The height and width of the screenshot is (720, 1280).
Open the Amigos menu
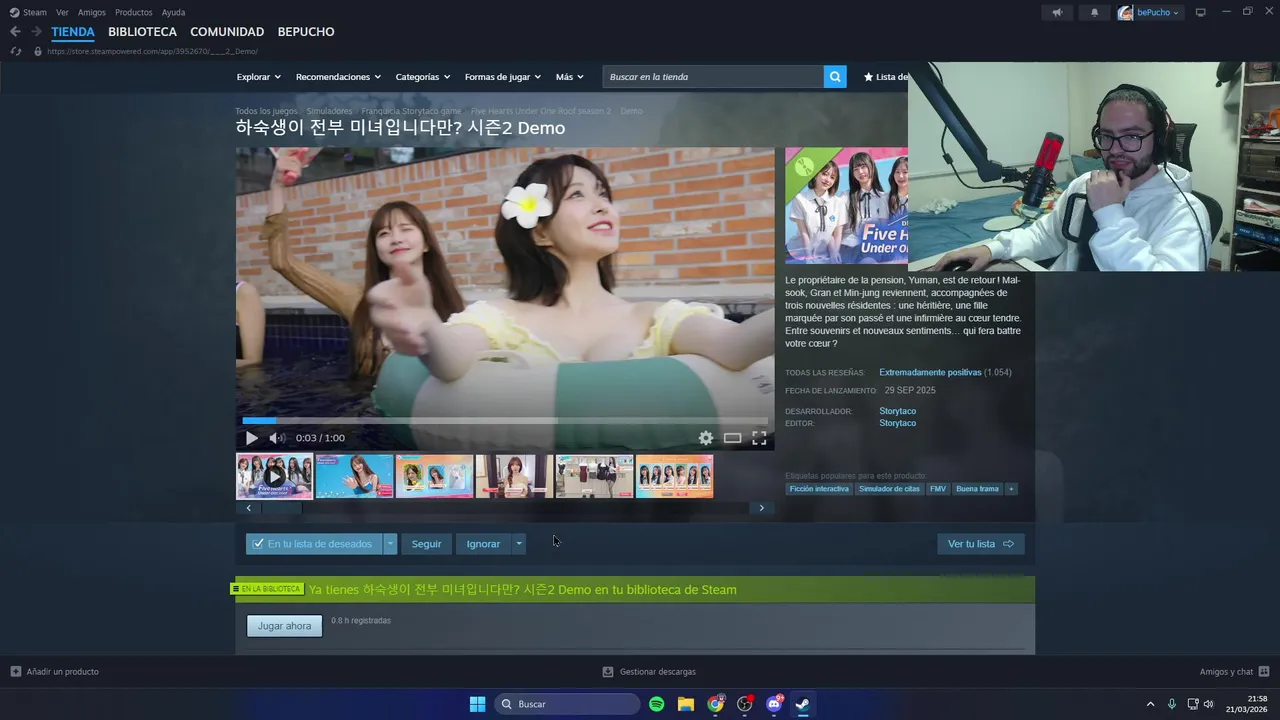point(91,12)
